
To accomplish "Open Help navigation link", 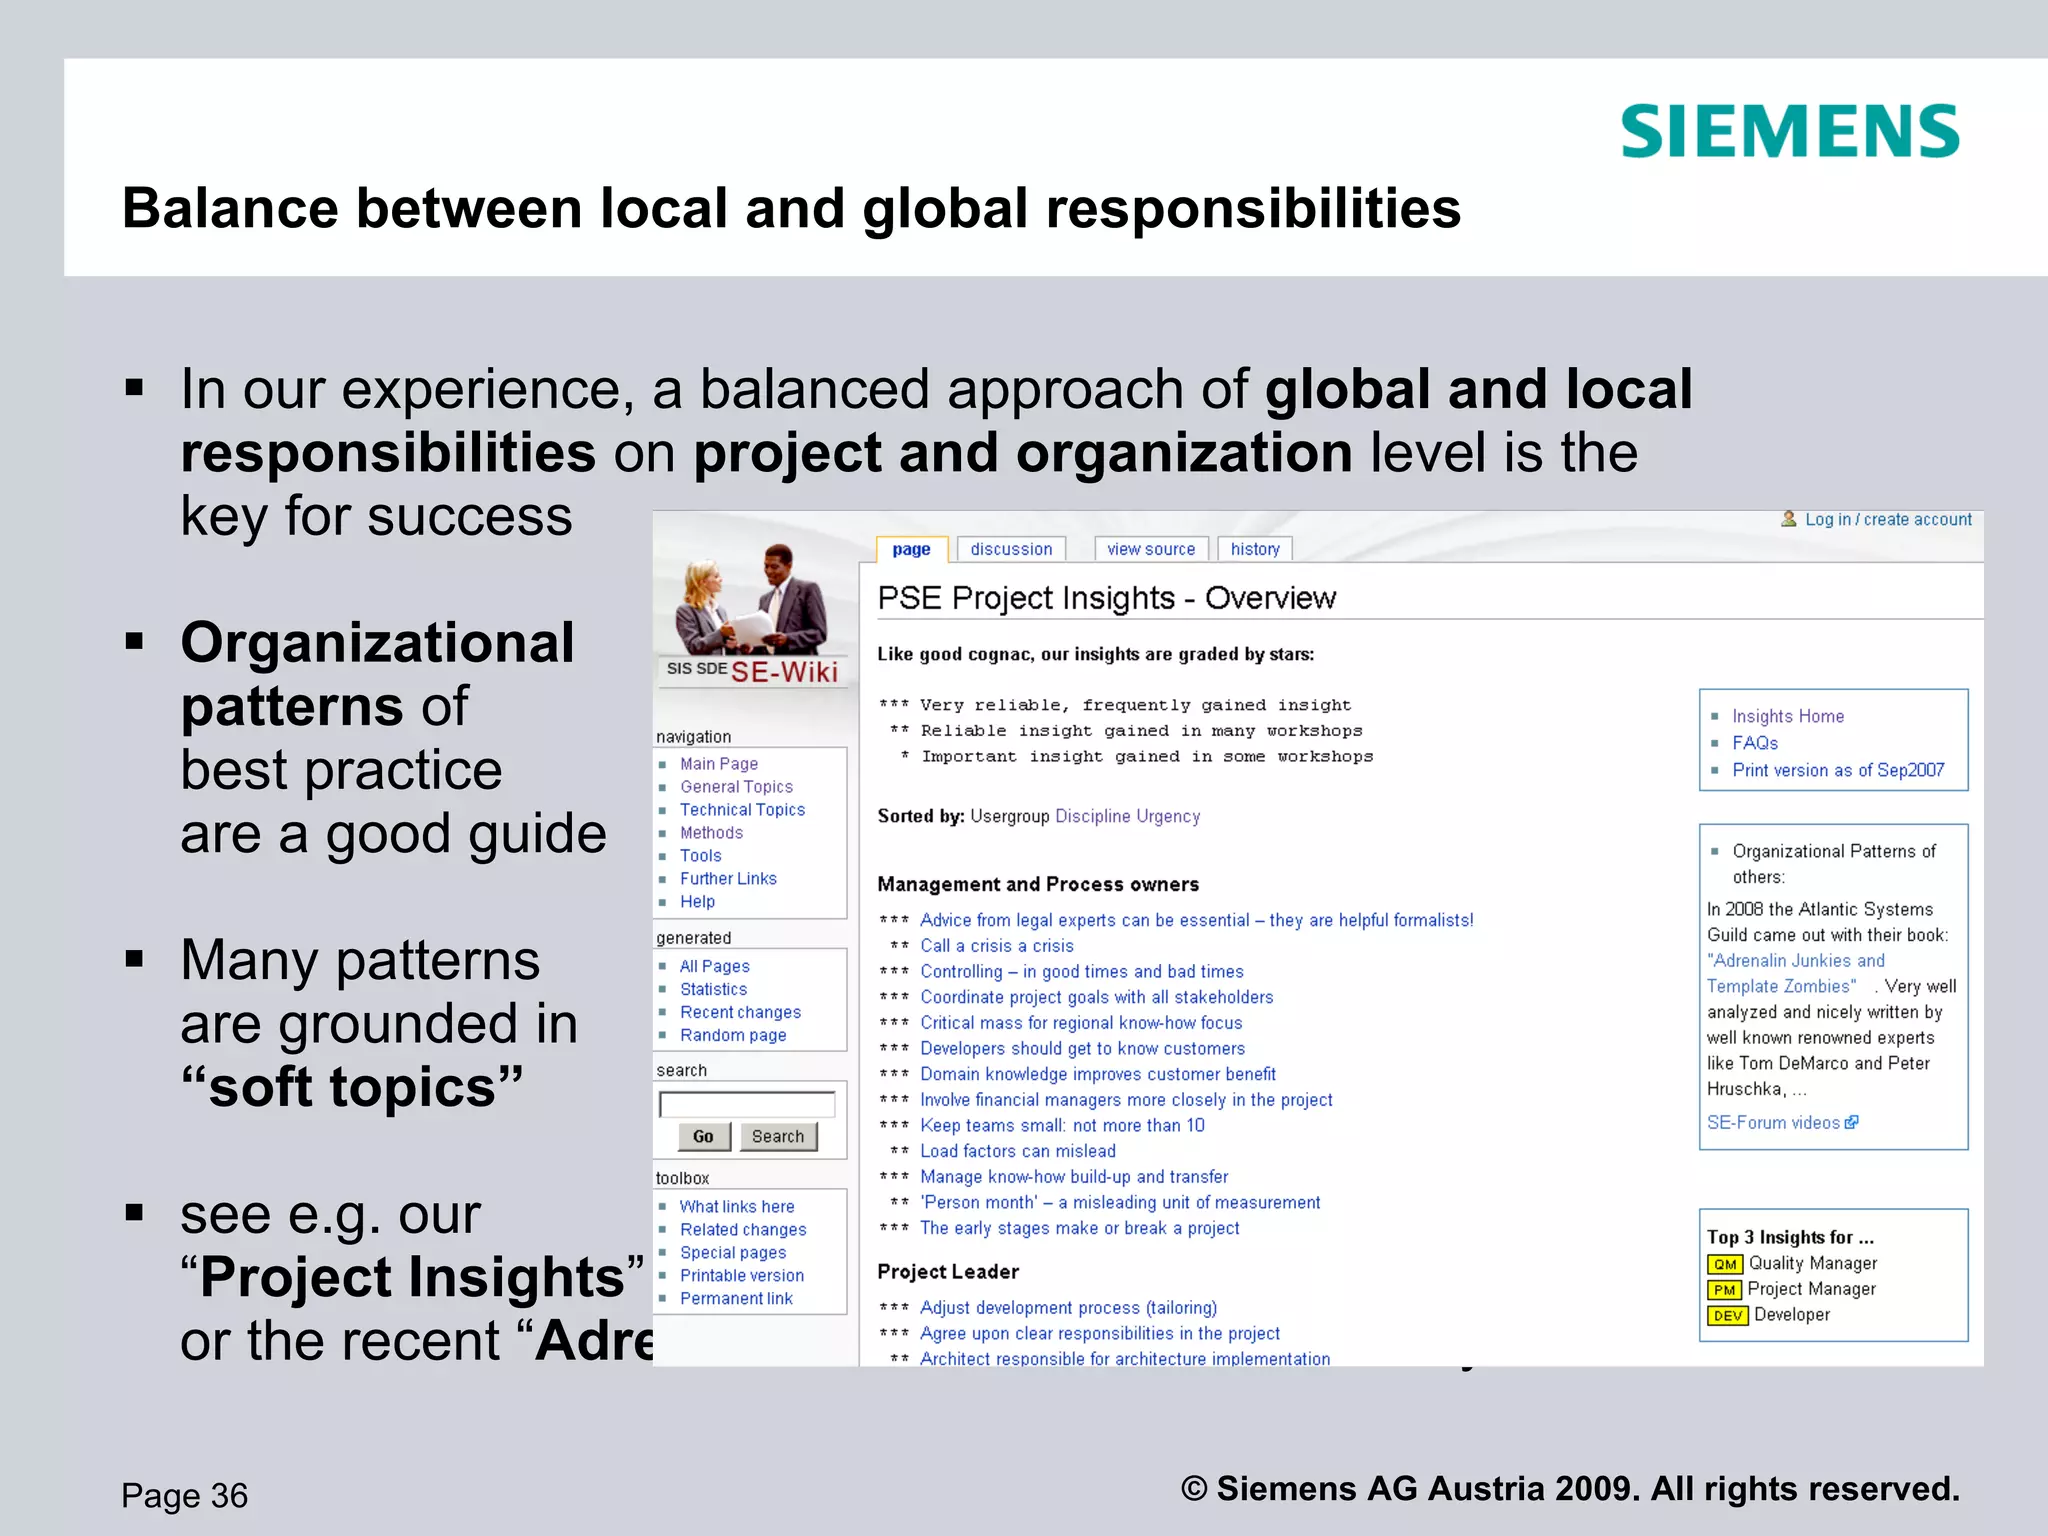I will [697, 902].
